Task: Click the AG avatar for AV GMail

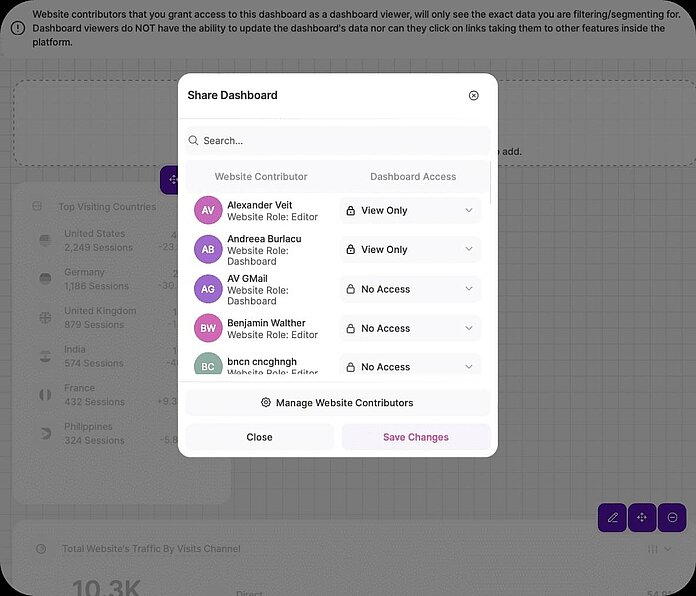Action: [208, 289]
